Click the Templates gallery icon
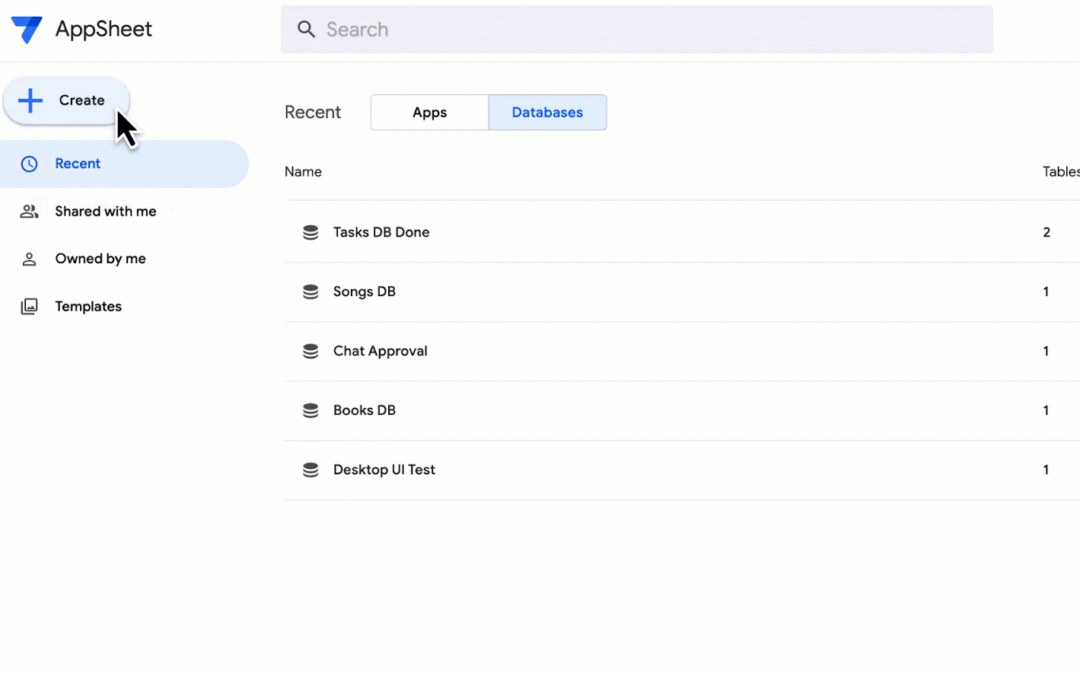The height and width of the screenshot is (675, 1080). pos(29,307)
